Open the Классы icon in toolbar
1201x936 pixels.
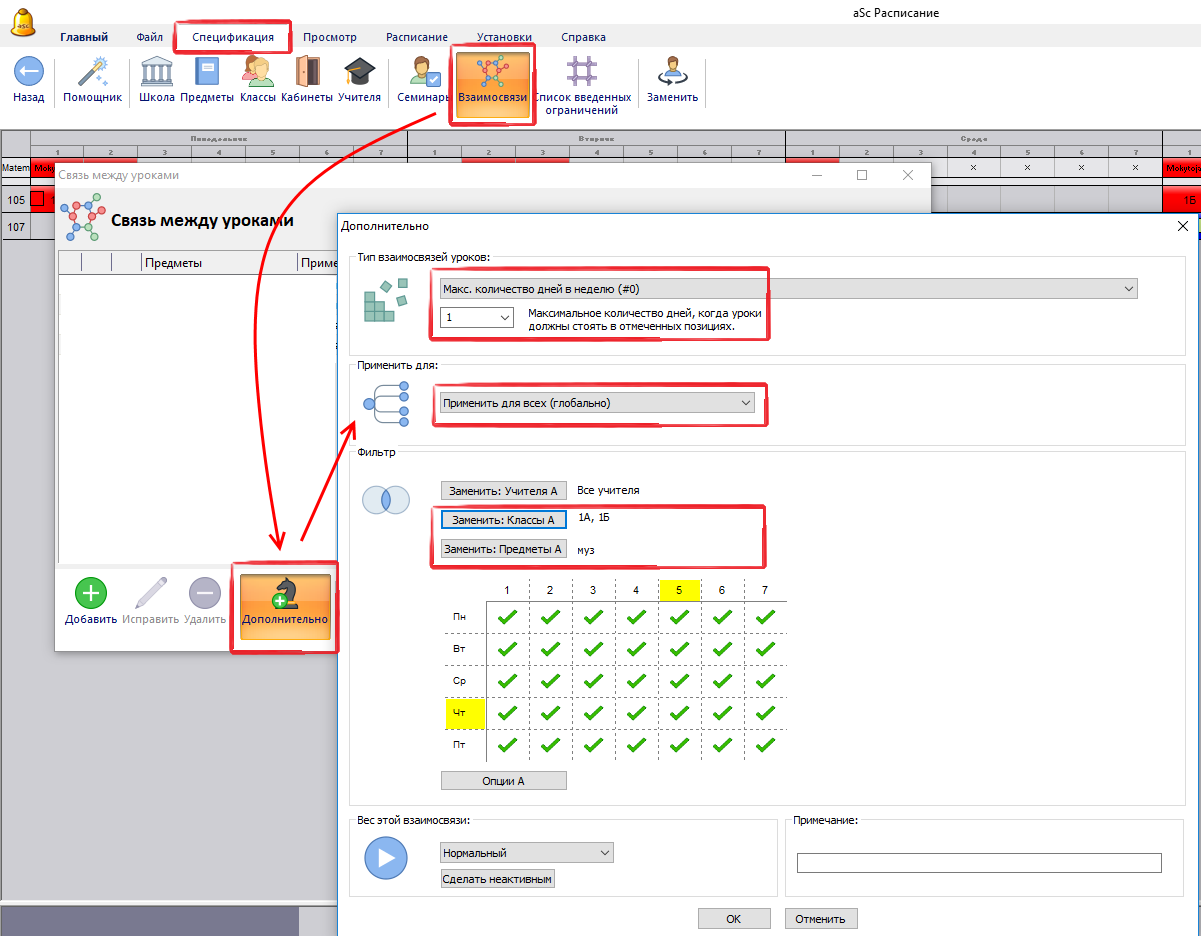[x=257, y=73]
